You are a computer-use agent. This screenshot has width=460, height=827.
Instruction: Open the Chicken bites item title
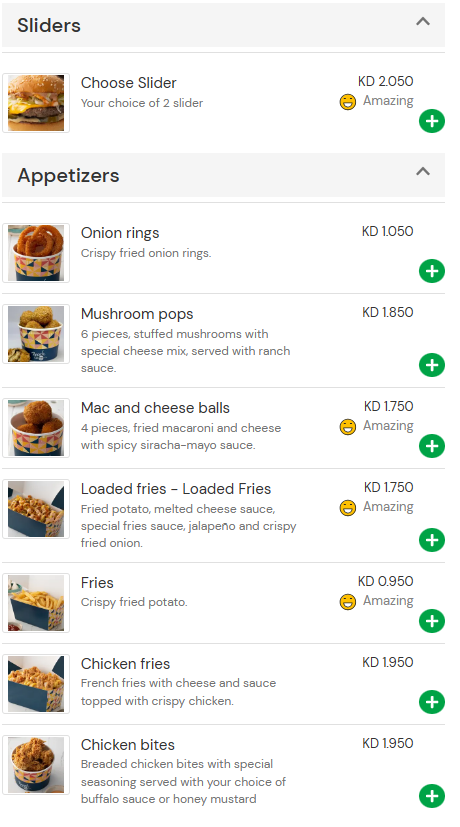click(128, 745)
